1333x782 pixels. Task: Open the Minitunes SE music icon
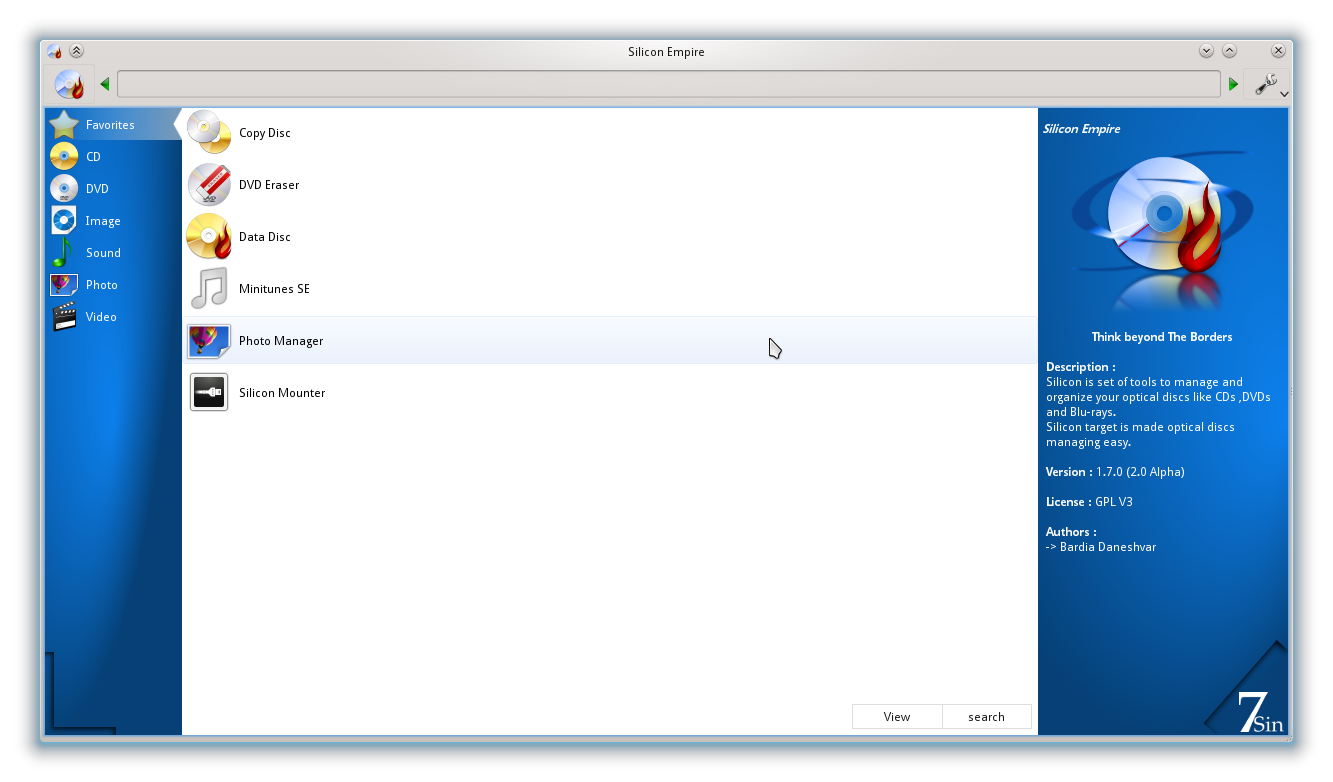(x=209, y=289)
